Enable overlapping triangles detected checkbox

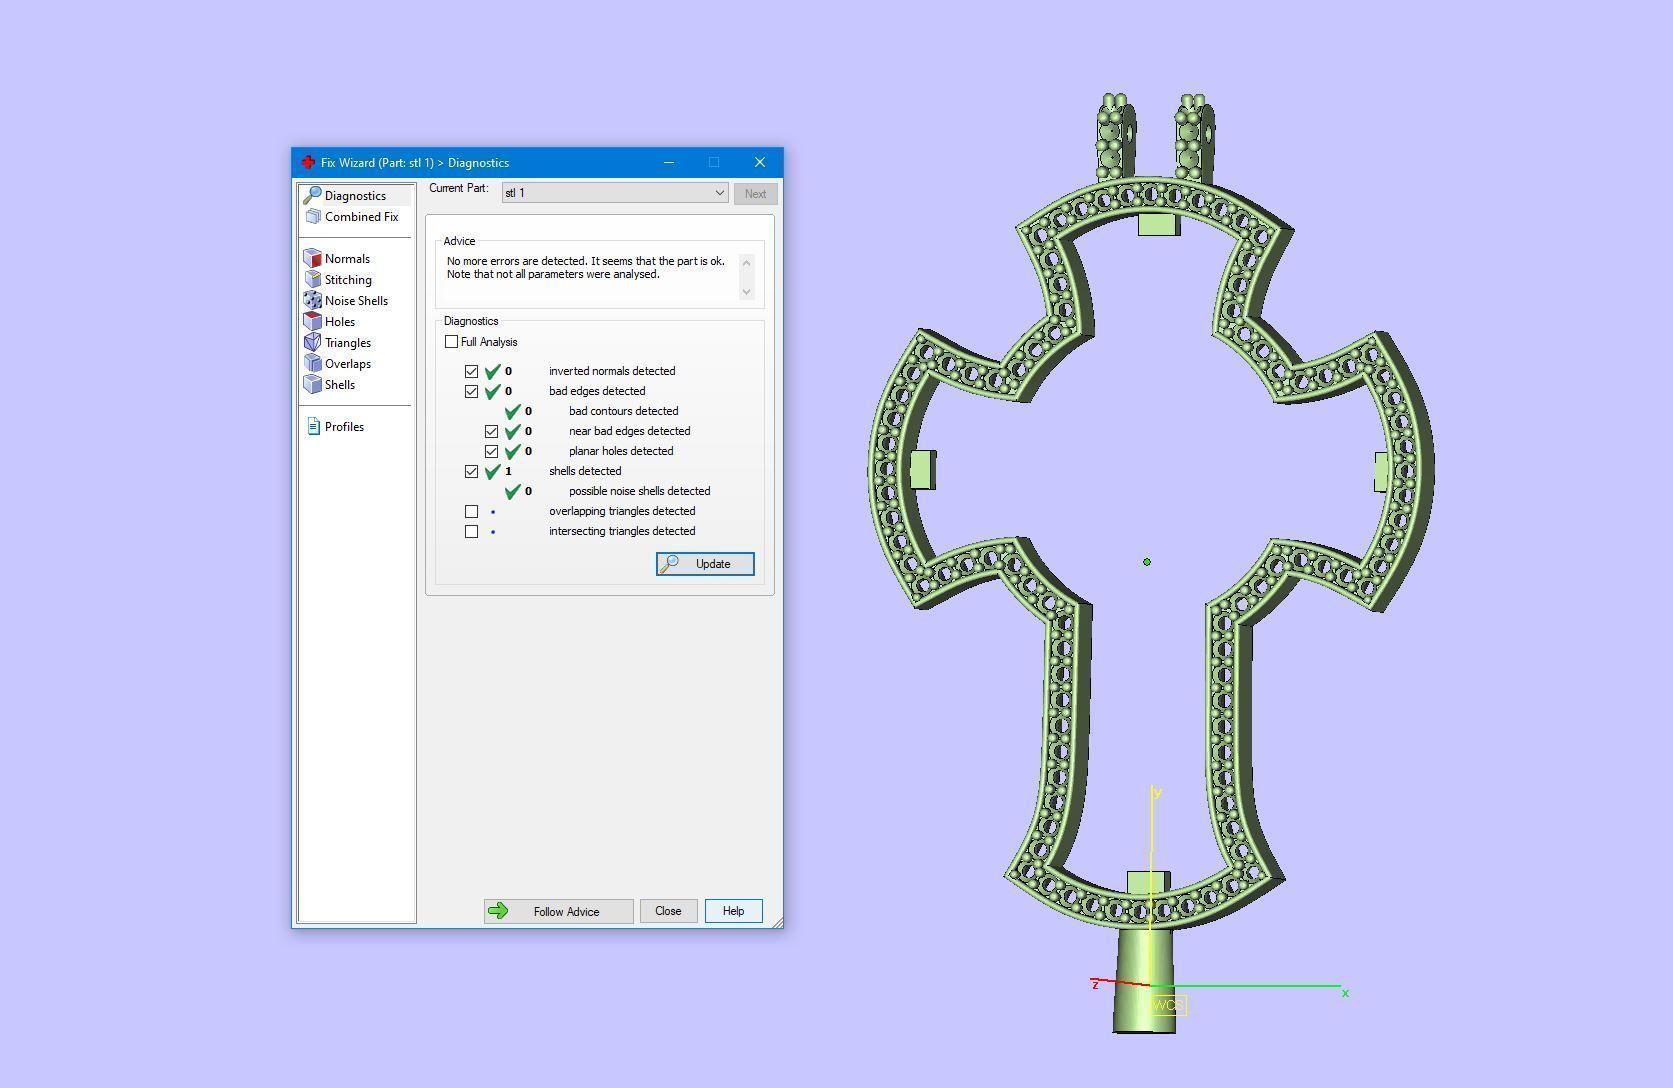(471, 511)
